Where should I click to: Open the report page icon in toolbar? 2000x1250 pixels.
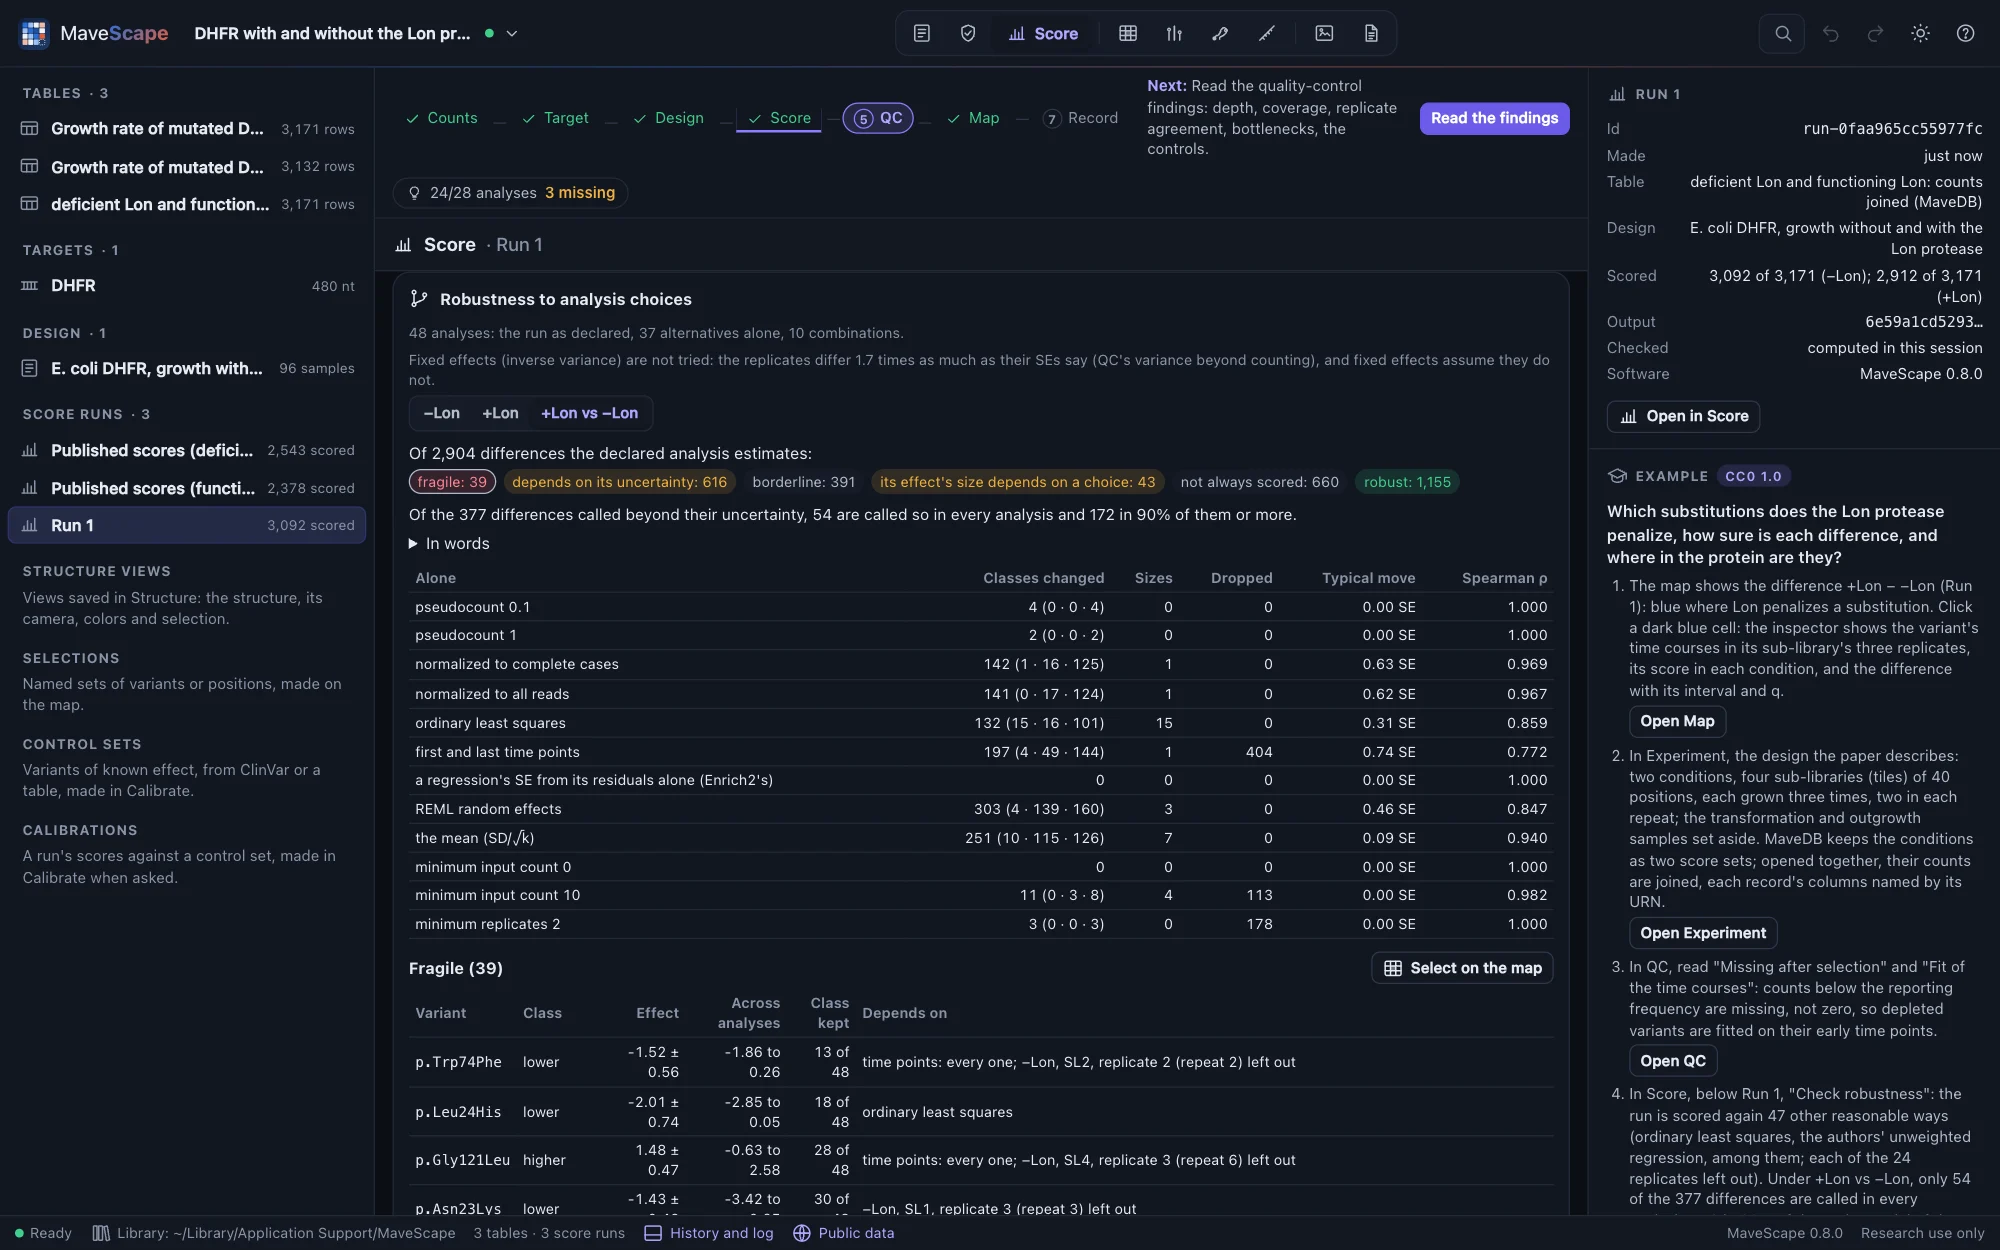tap(1371, 33)
